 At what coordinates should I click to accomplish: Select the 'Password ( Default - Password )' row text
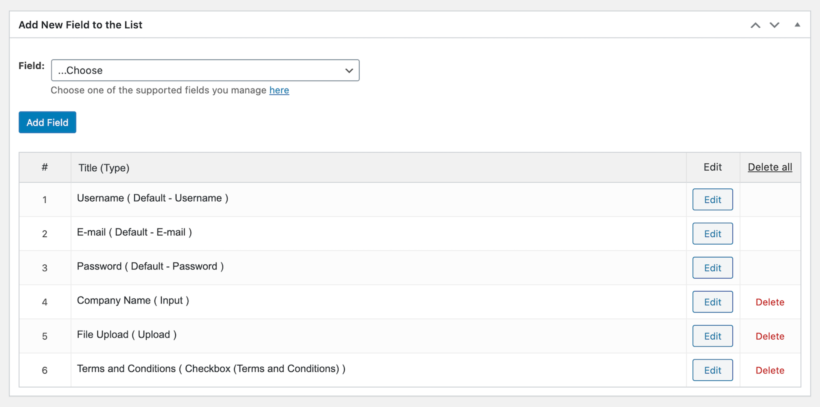click(x=150, y=266)
